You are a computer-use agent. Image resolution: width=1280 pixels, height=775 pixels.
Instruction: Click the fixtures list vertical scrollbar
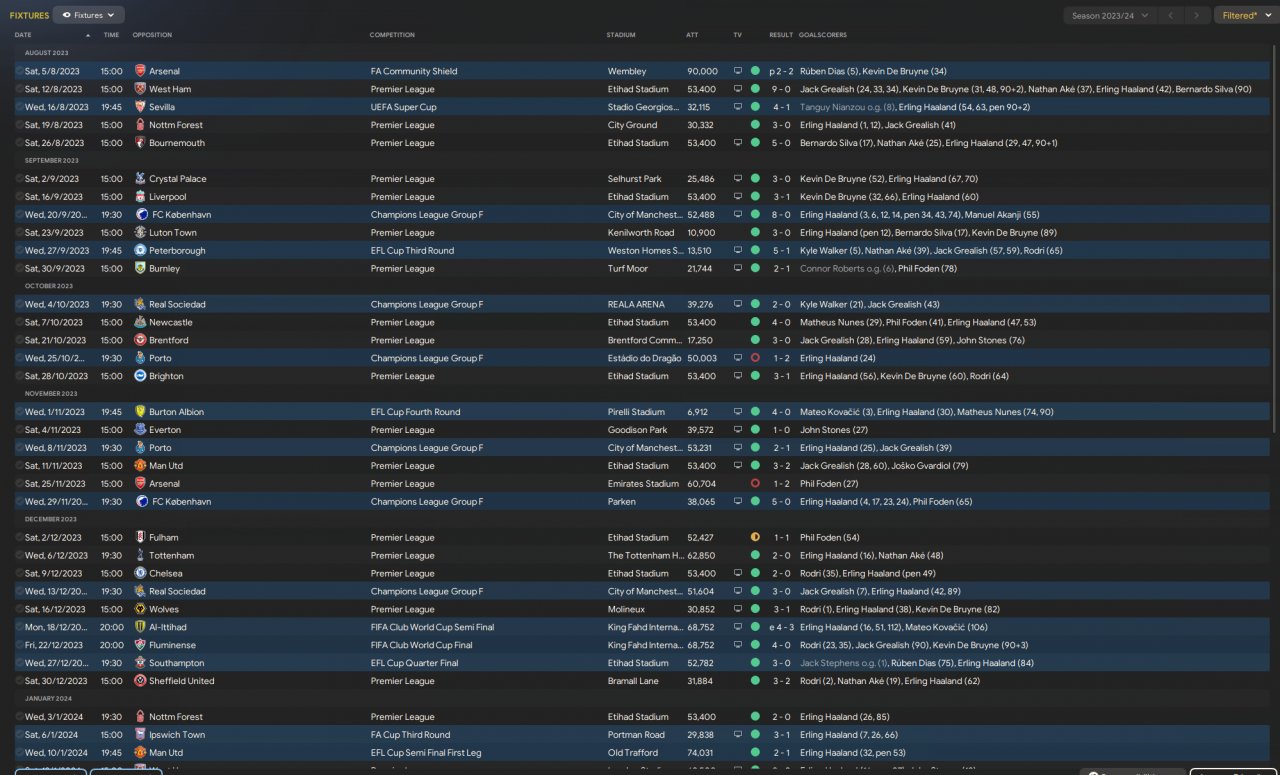point(1274,240)
